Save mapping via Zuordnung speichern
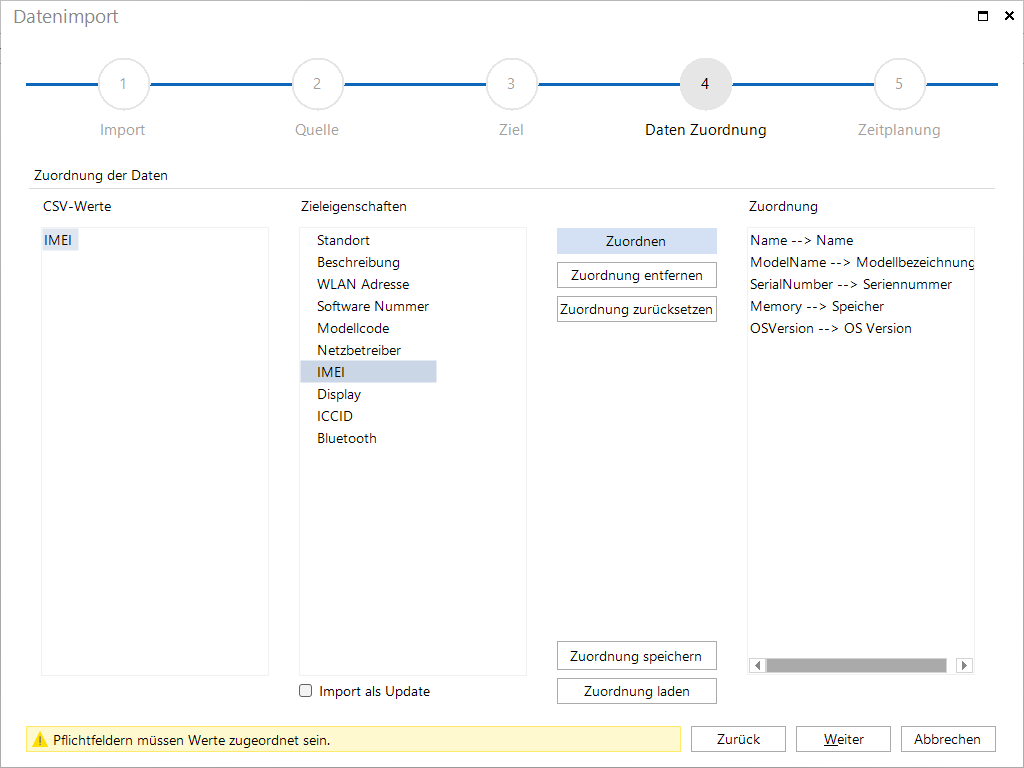The width and height of the screenshot is (1024, 768). (637, 656)
